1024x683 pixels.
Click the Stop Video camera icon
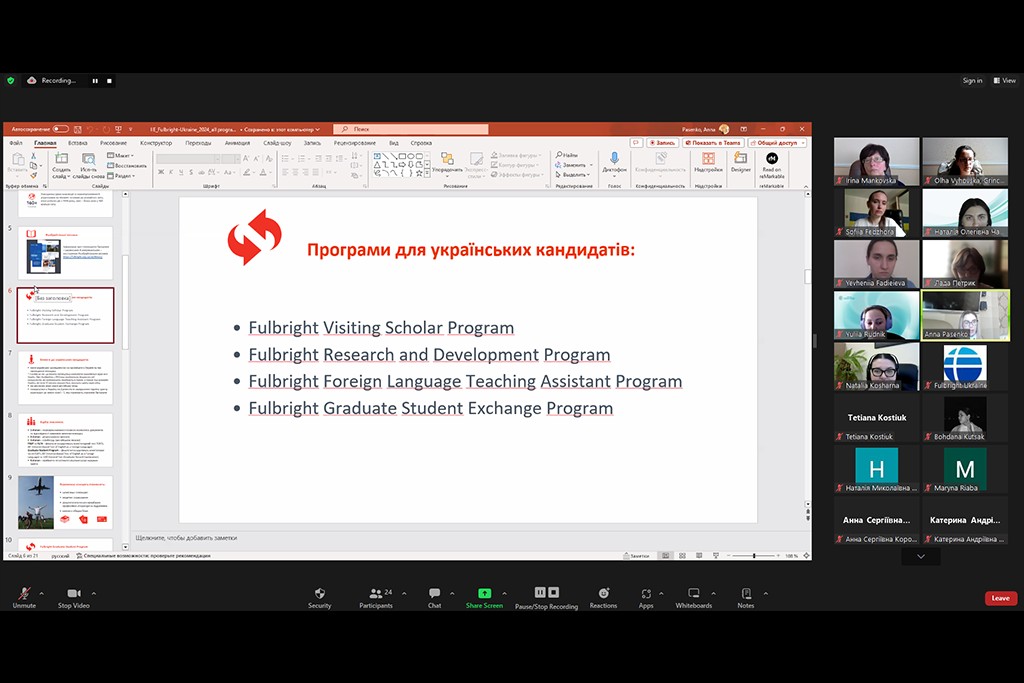coord(73,594)
